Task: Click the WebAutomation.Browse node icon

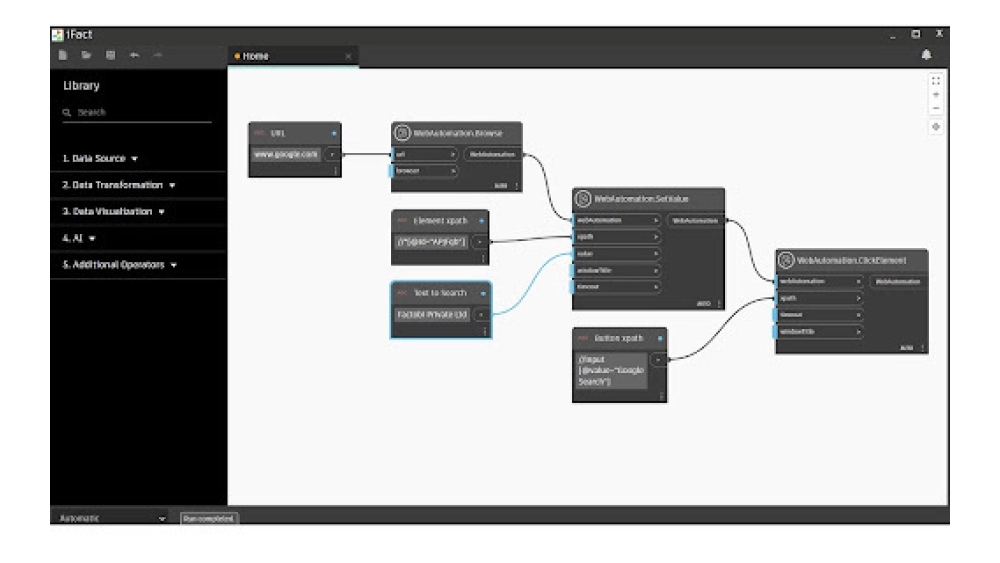Action: (x=403, y=133)
